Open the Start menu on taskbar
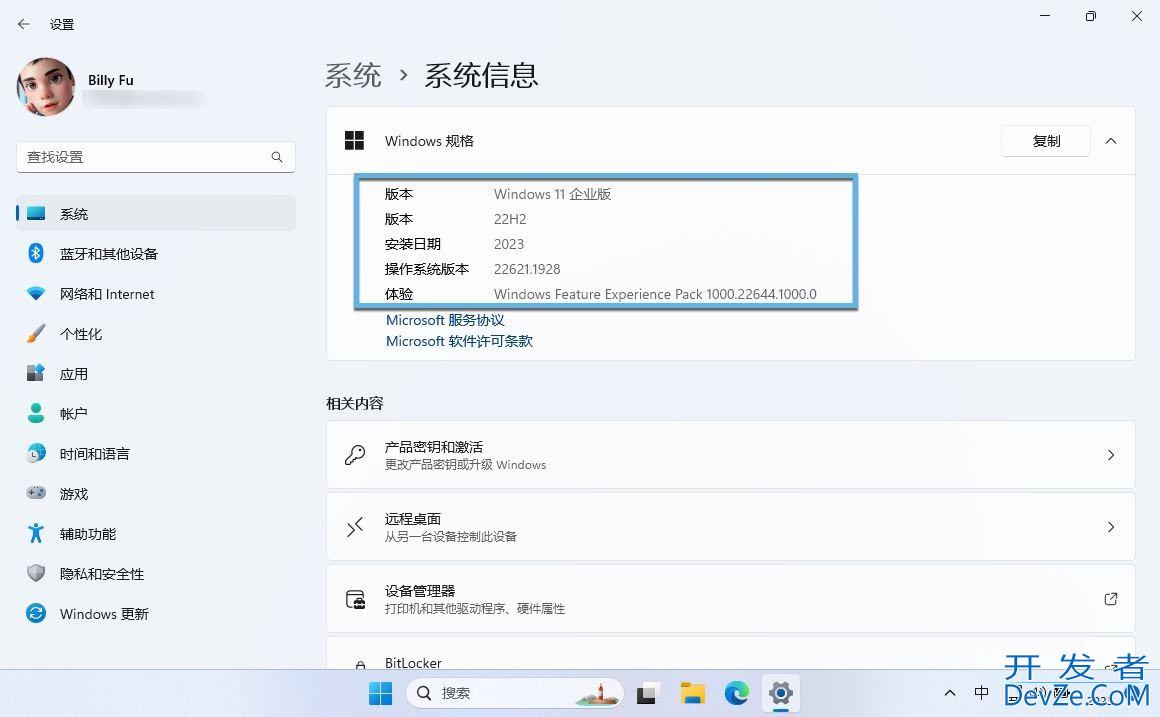This screenshot has height=717, width=1160. 380,693
